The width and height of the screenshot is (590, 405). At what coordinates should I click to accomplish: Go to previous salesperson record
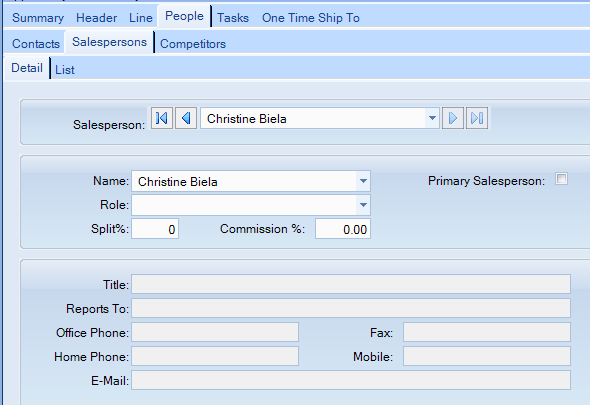186,118
